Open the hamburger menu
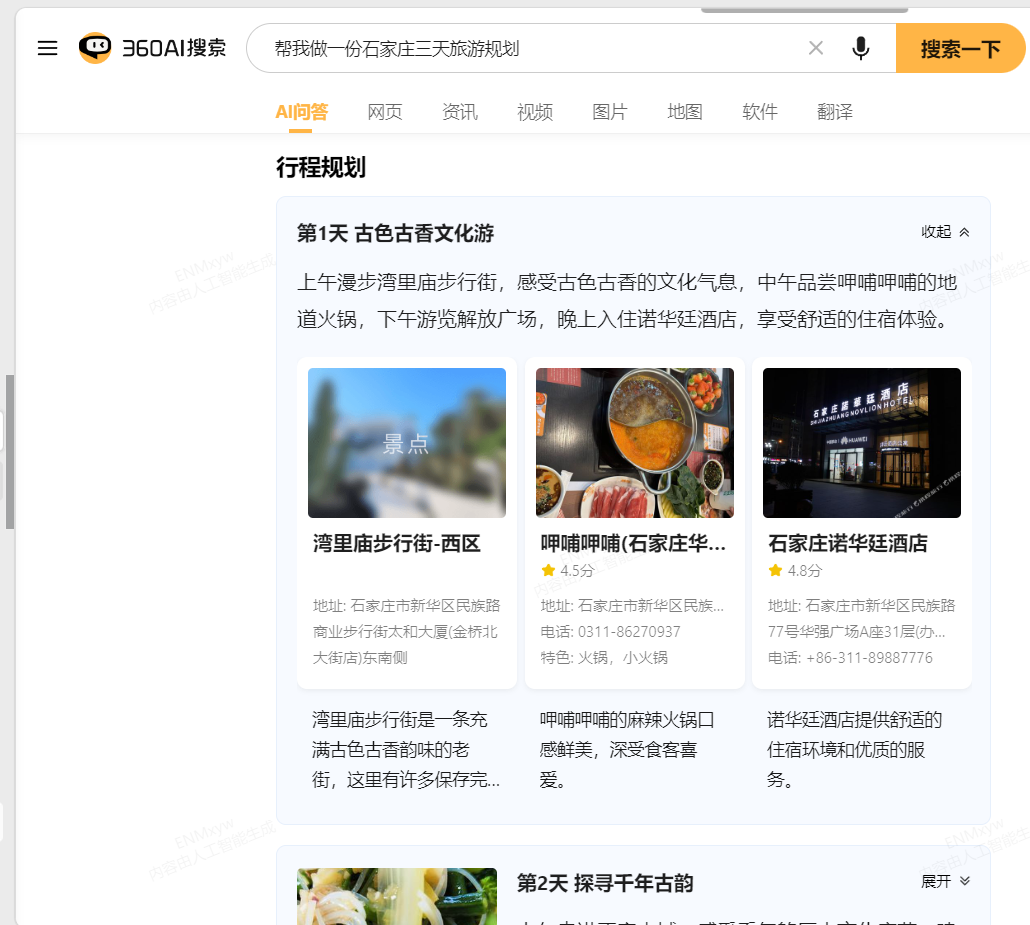Image resolution: width=1030 pixels, height=925 pixels. click(x=47, y=48)
